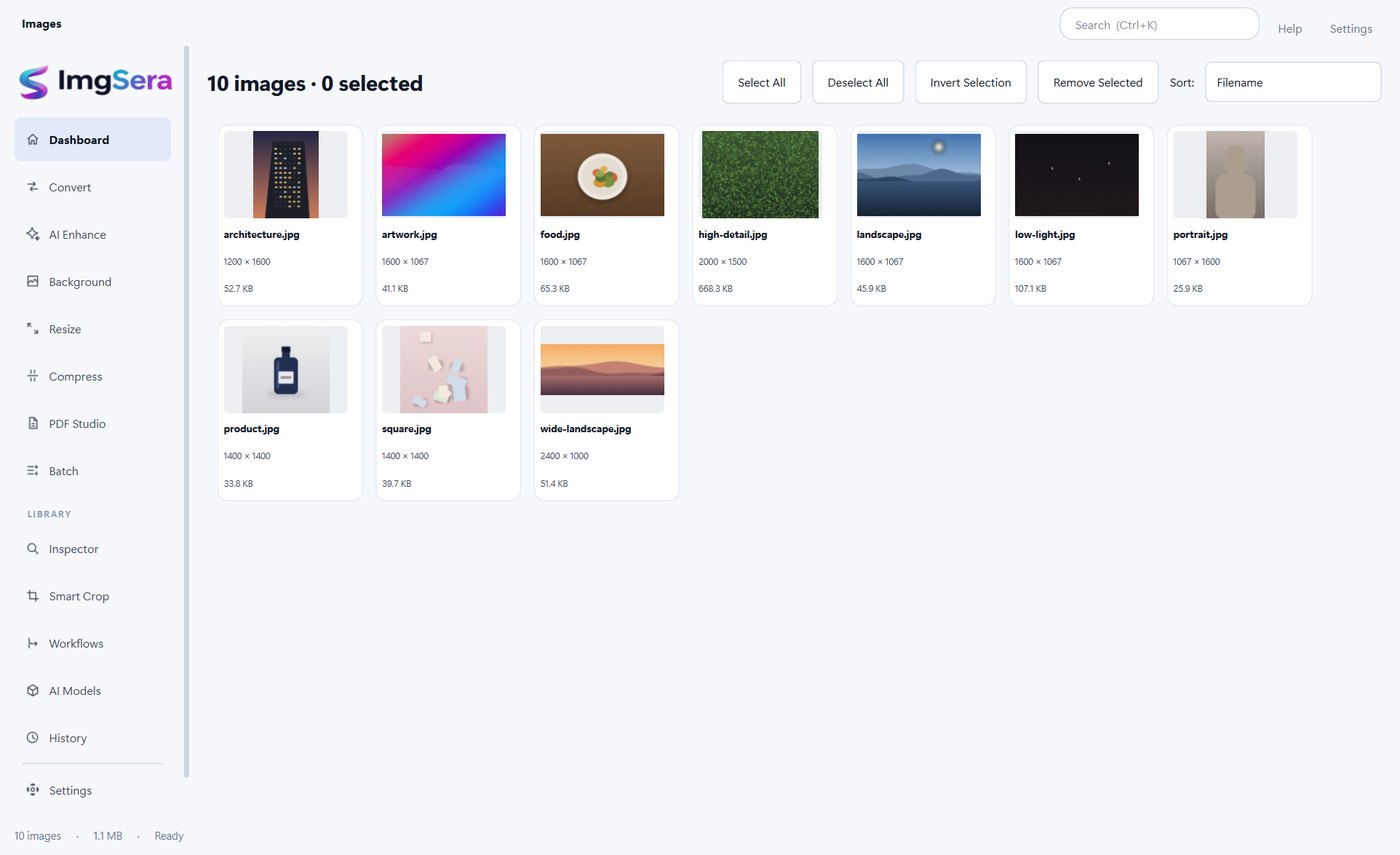
Task: Click the Dashboard home icon
Action: point(32,140)
